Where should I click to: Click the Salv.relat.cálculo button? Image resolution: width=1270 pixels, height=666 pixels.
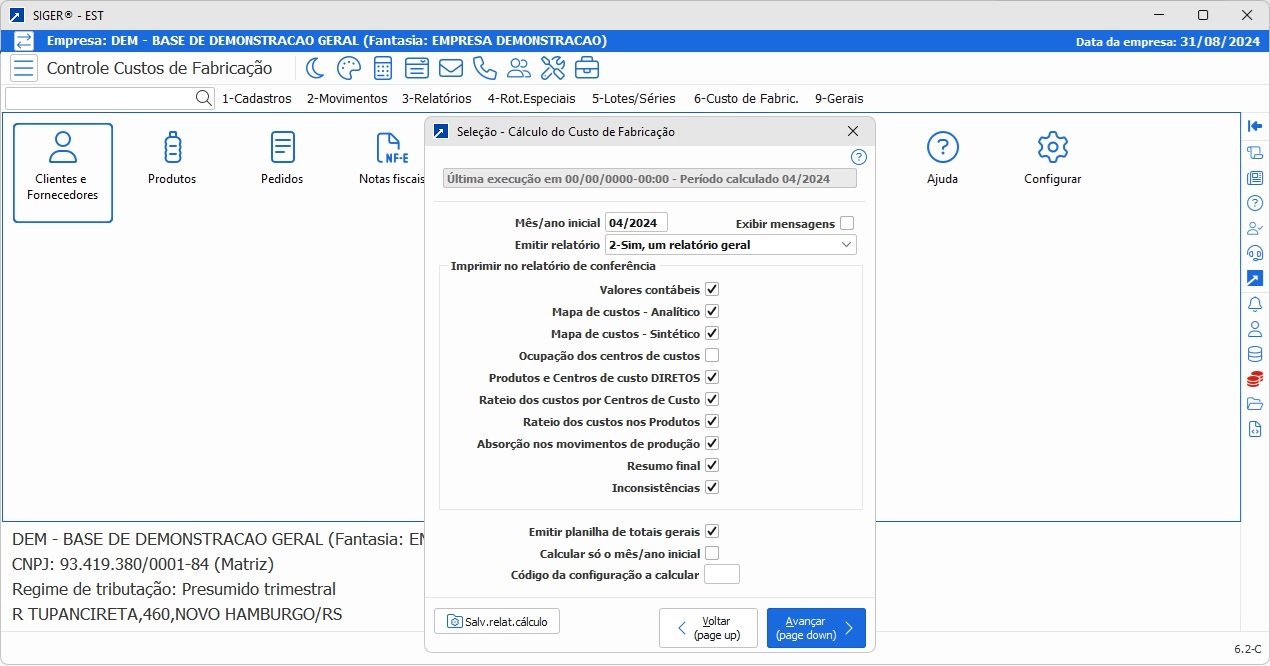497,621
